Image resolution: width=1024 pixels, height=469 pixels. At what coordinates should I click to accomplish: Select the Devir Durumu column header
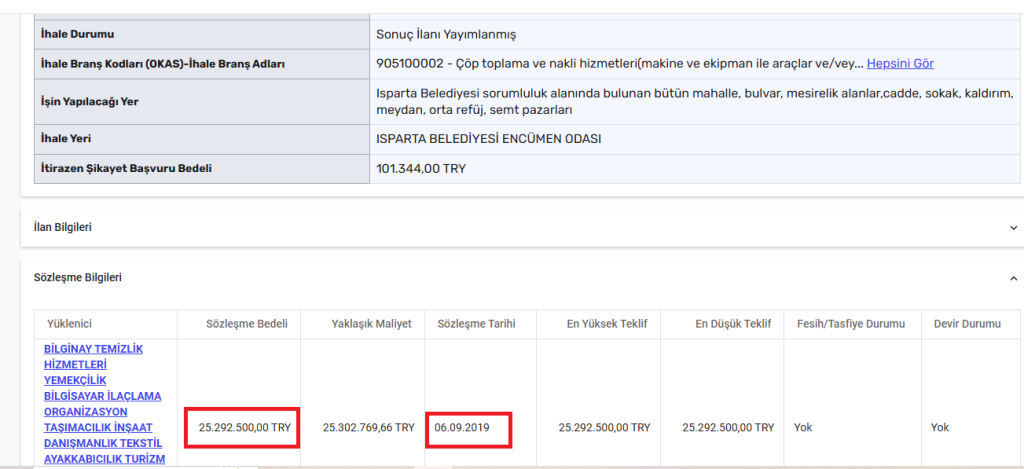coord(967,324)
